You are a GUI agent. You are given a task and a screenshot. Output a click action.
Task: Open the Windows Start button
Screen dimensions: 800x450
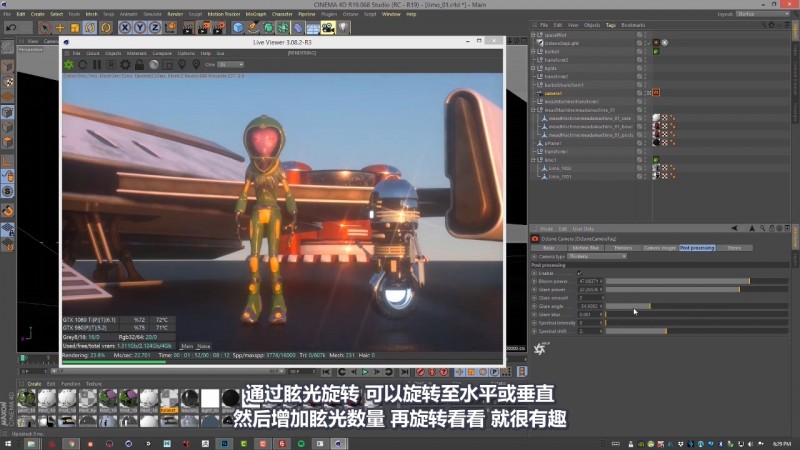8,444
